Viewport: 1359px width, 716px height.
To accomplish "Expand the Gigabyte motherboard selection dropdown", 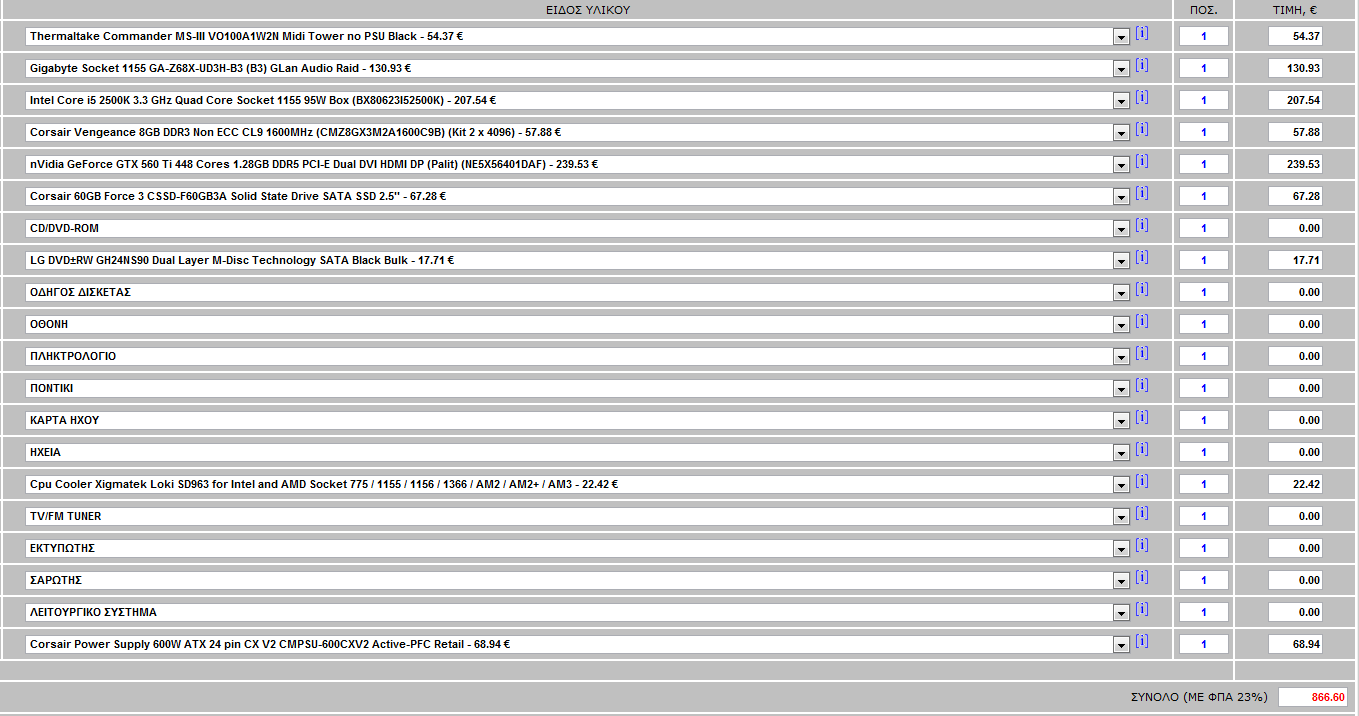I will (x=1120, y=69).
